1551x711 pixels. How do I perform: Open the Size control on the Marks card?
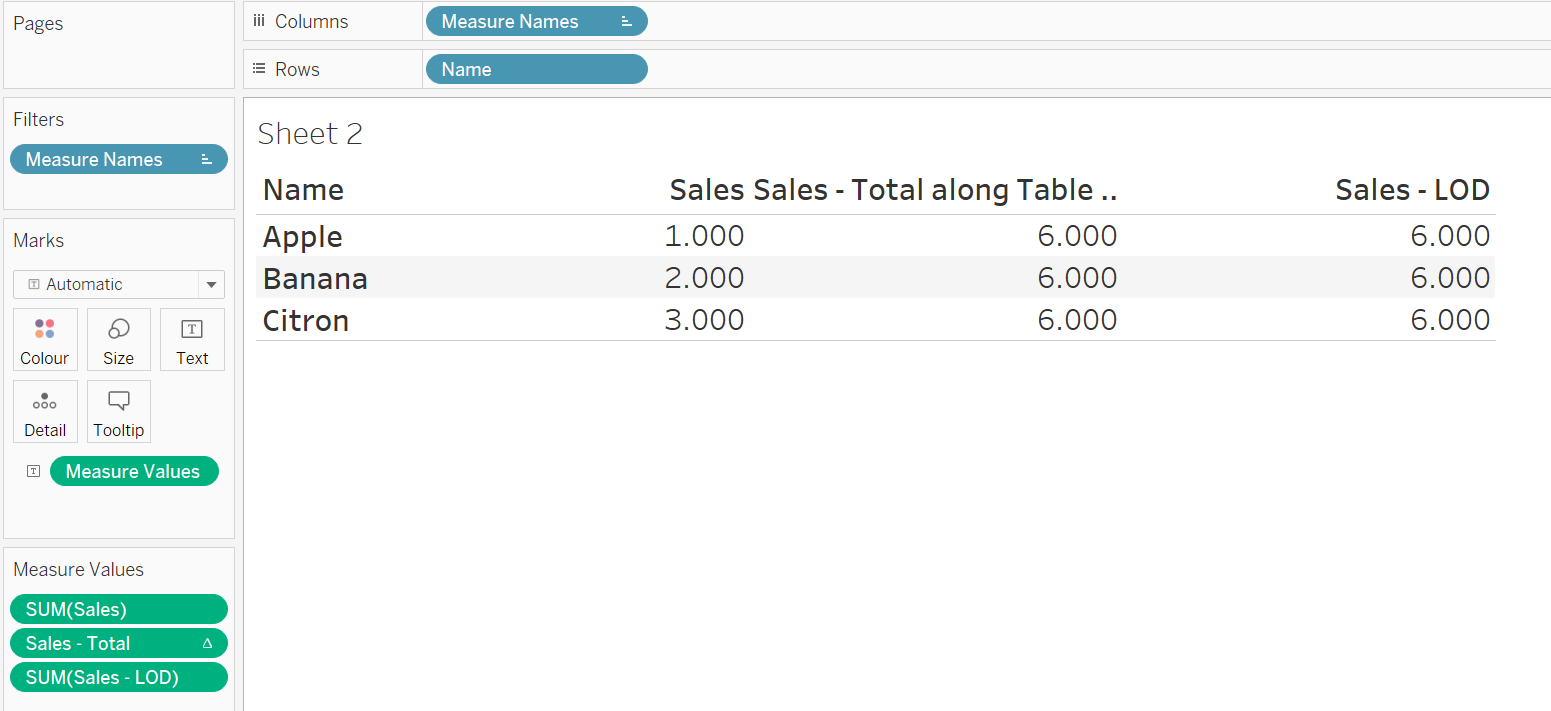118,339
